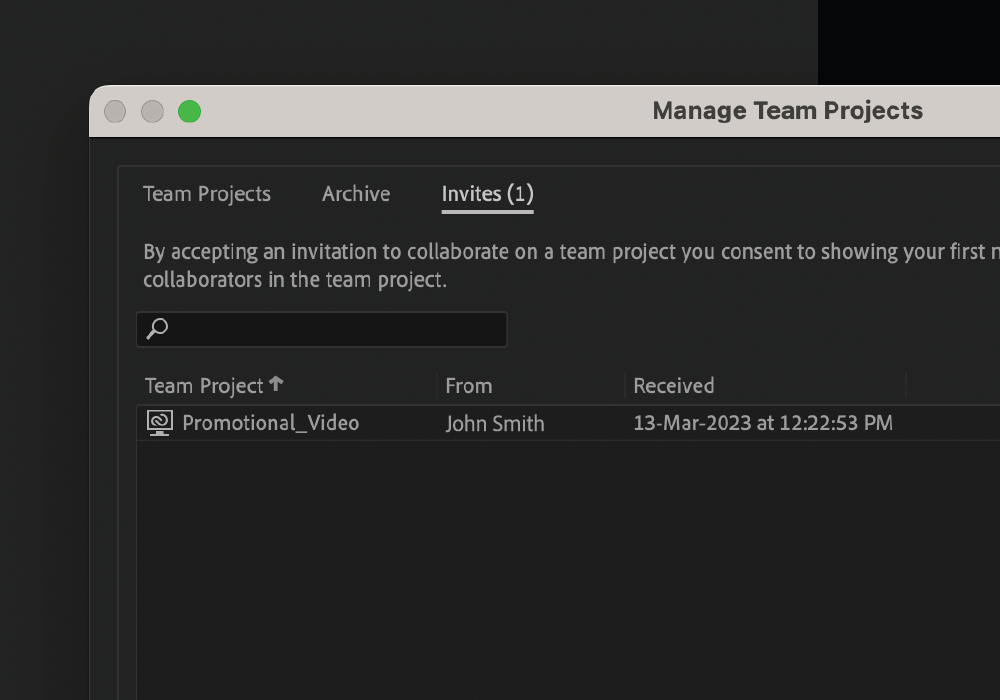The width and height of the screenshot is (1000, 700).
Task: Click the 13-Mar-2023 received date cell
Action: (x=762, y=423)
